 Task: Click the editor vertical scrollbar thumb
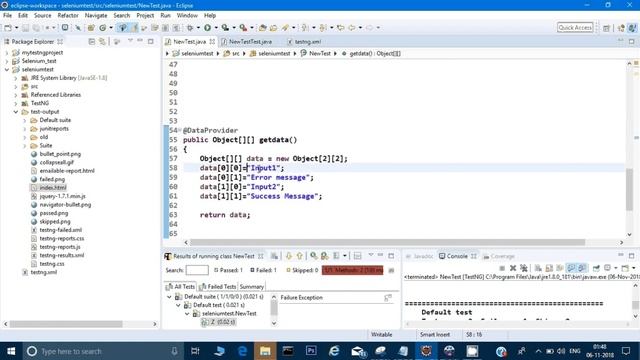(629, 189)
